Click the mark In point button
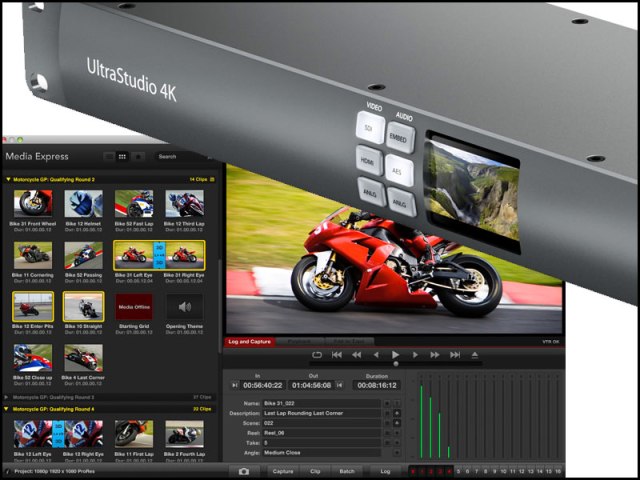This screenshot has width=640, height=480. pyautogui.click(x=235, y=385)
